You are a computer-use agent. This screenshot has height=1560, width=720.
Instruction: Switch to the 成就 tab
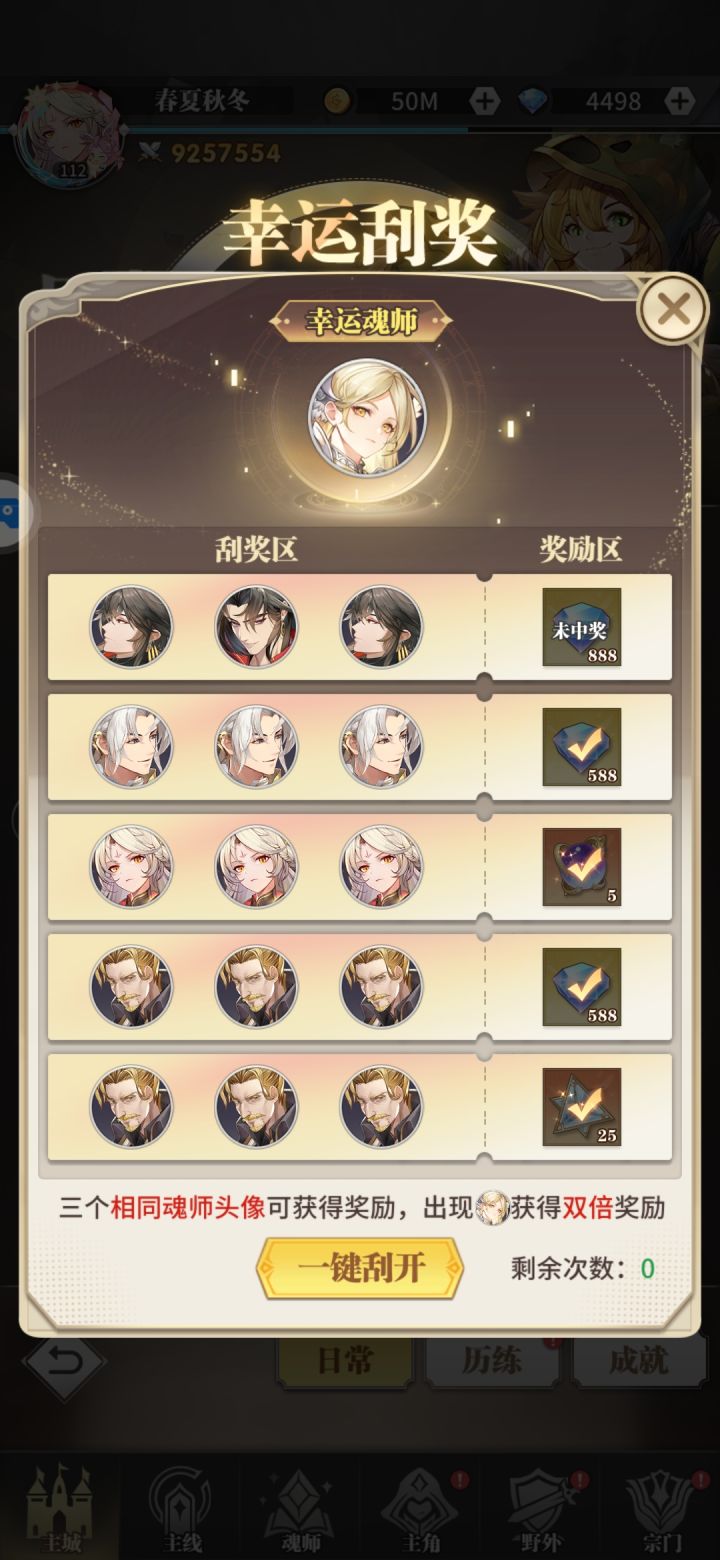coord(639,1361)
